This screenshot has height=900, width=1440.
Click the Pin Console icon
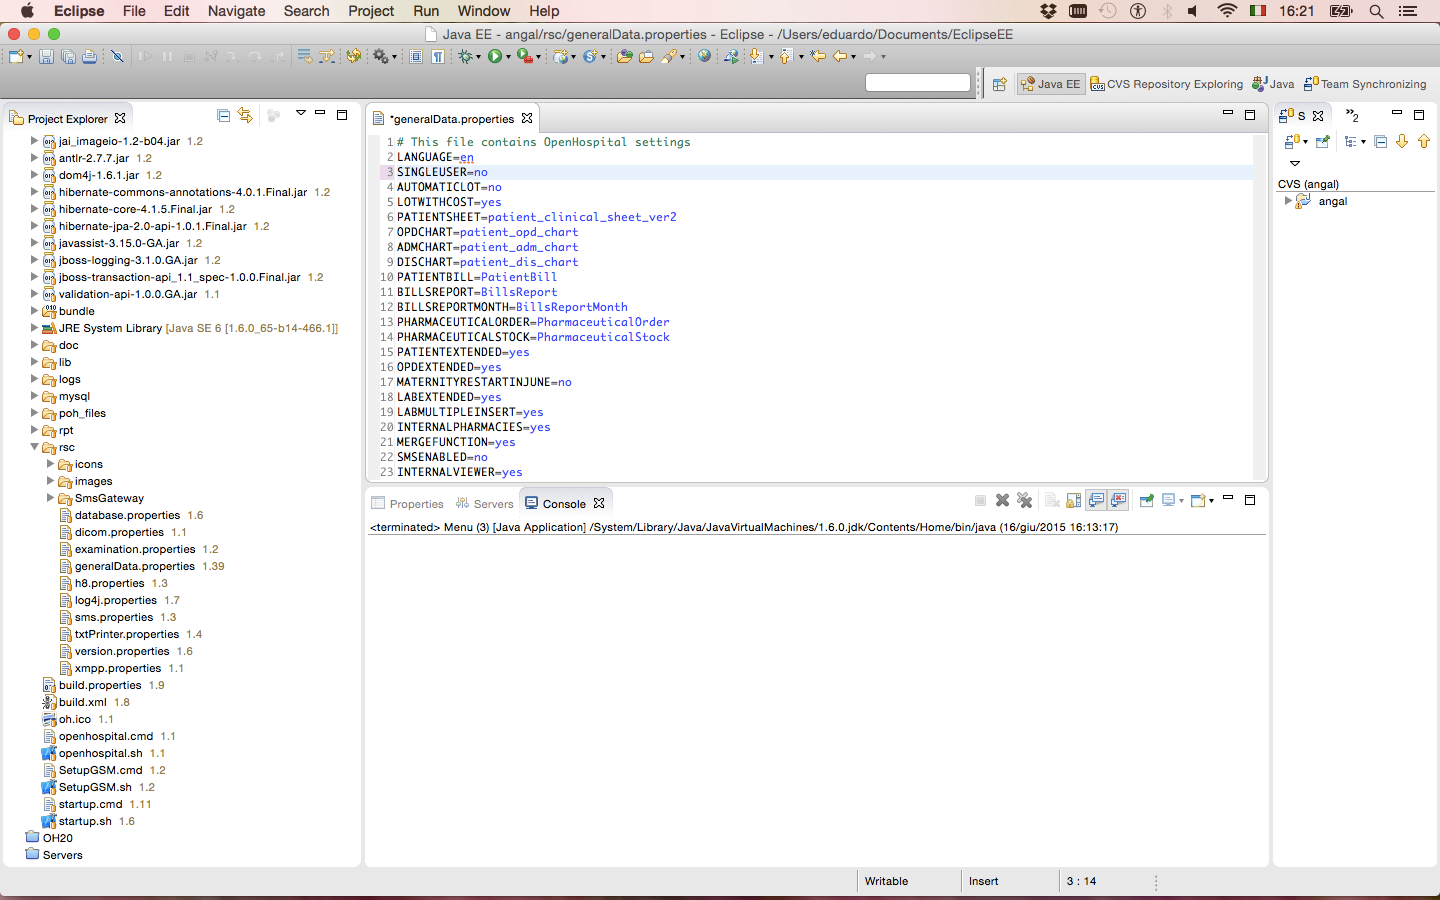[x=1146, y=500]
